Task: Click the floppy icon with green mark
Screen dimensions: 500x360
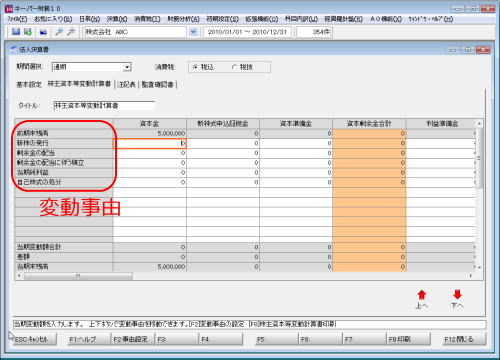Action: click(x=28, y=32)
